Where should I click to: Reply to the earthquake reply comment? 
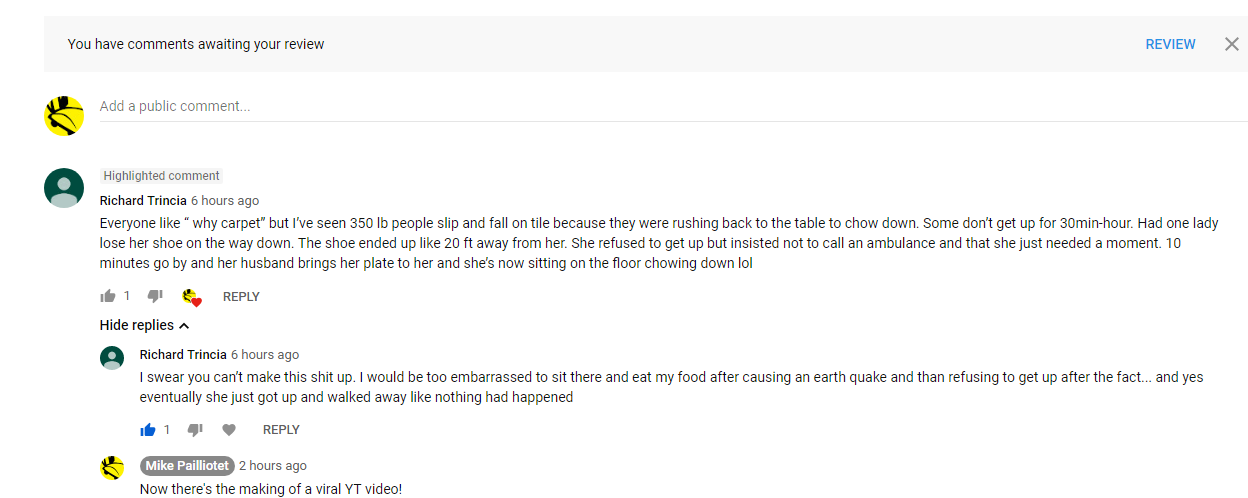[281, 430]
